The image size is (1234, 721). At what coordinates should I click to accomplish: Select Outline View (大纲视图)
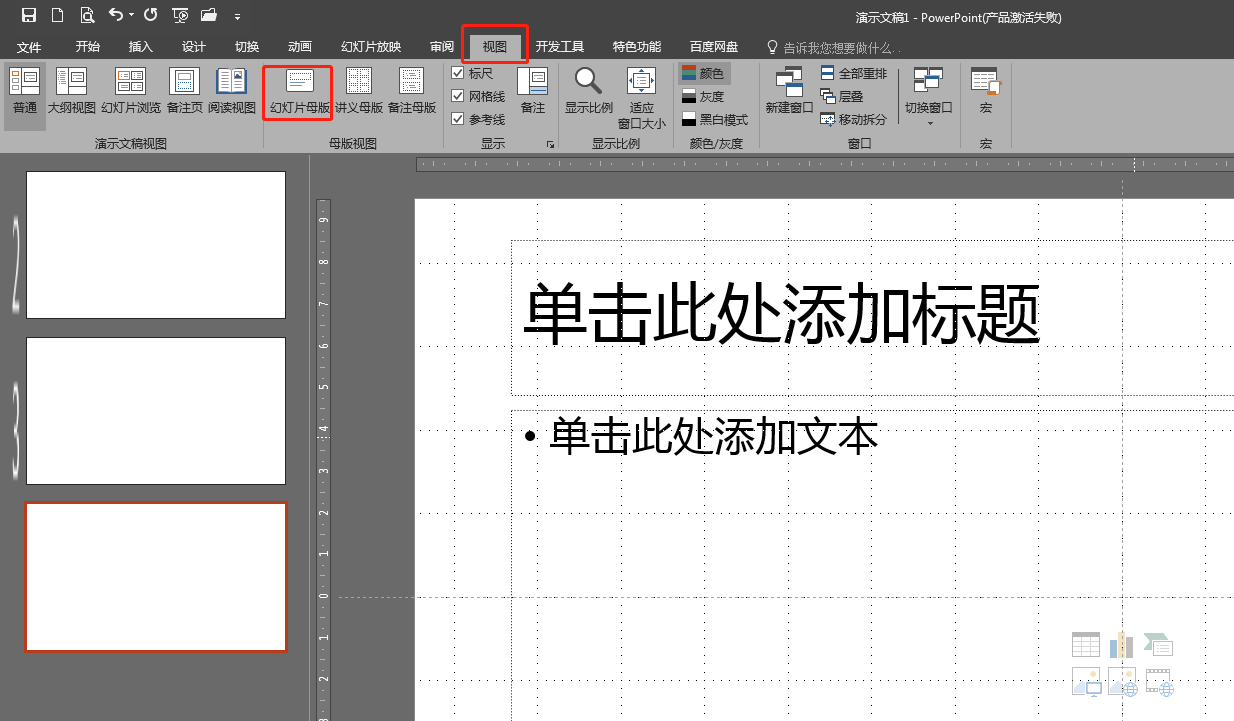71,92
